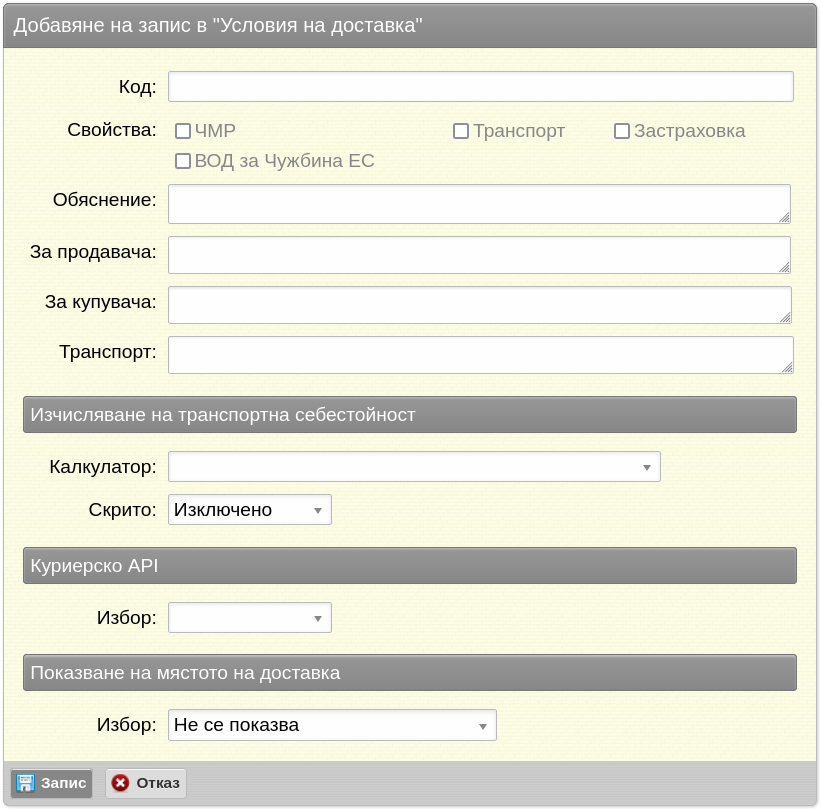Select the Изчисляване на транспортна себестойност header

(410, 415)
